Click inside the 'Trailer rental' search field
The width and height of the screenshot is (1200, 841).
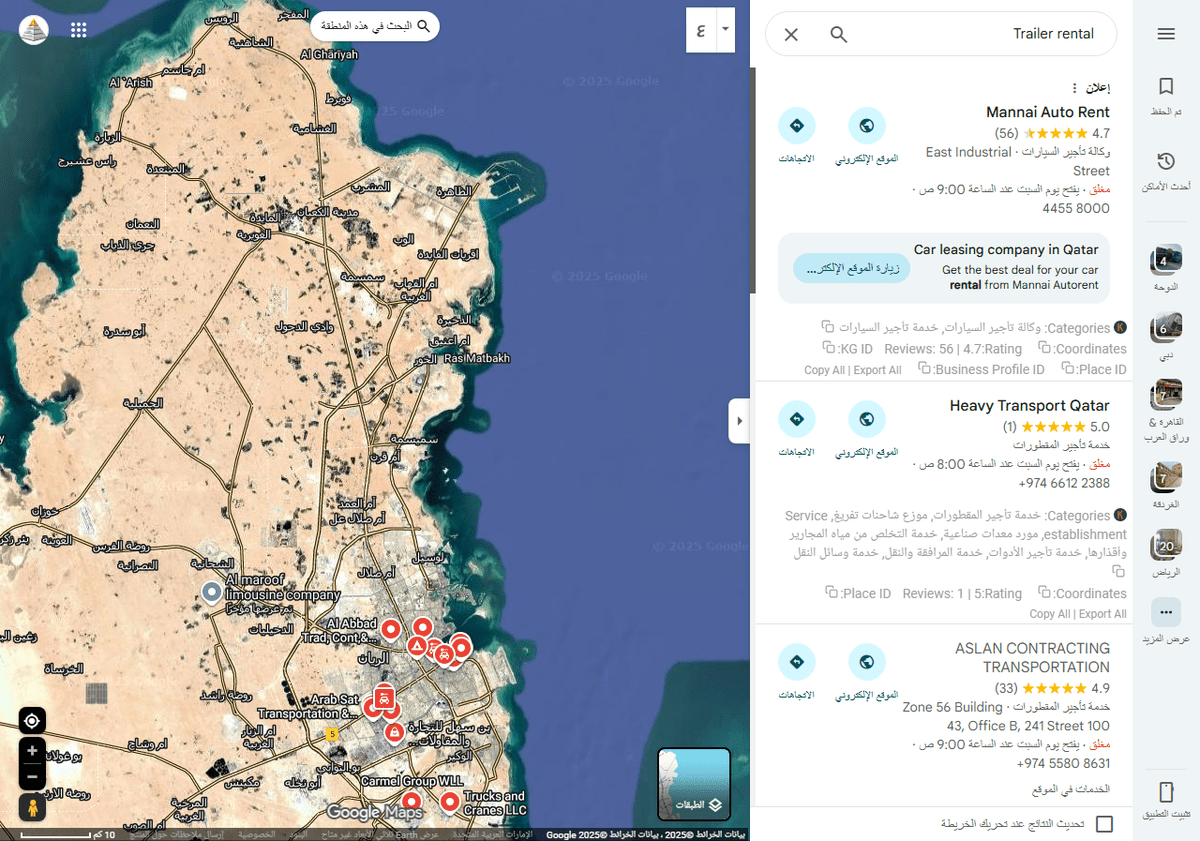(x=1053, y=34)
